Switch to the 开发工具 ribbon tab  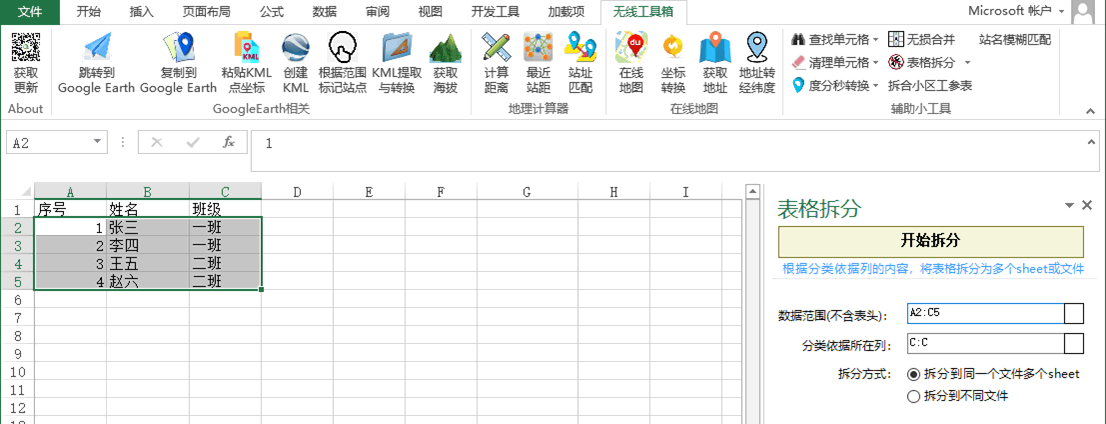tap(495, 12)
